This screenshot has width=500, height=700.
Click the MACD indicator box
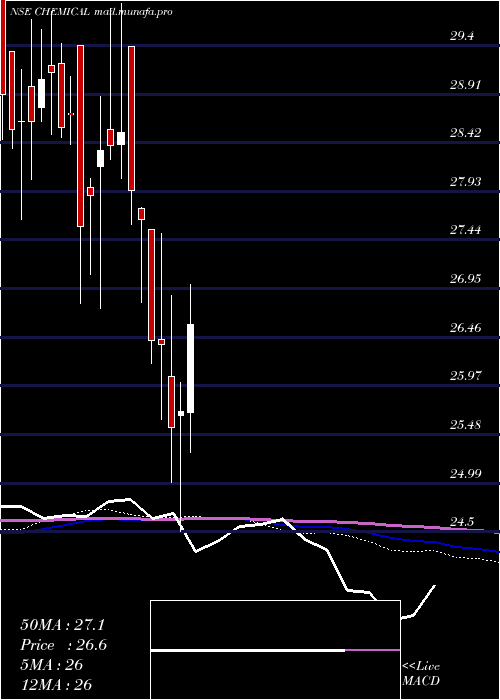coord(275,650)
